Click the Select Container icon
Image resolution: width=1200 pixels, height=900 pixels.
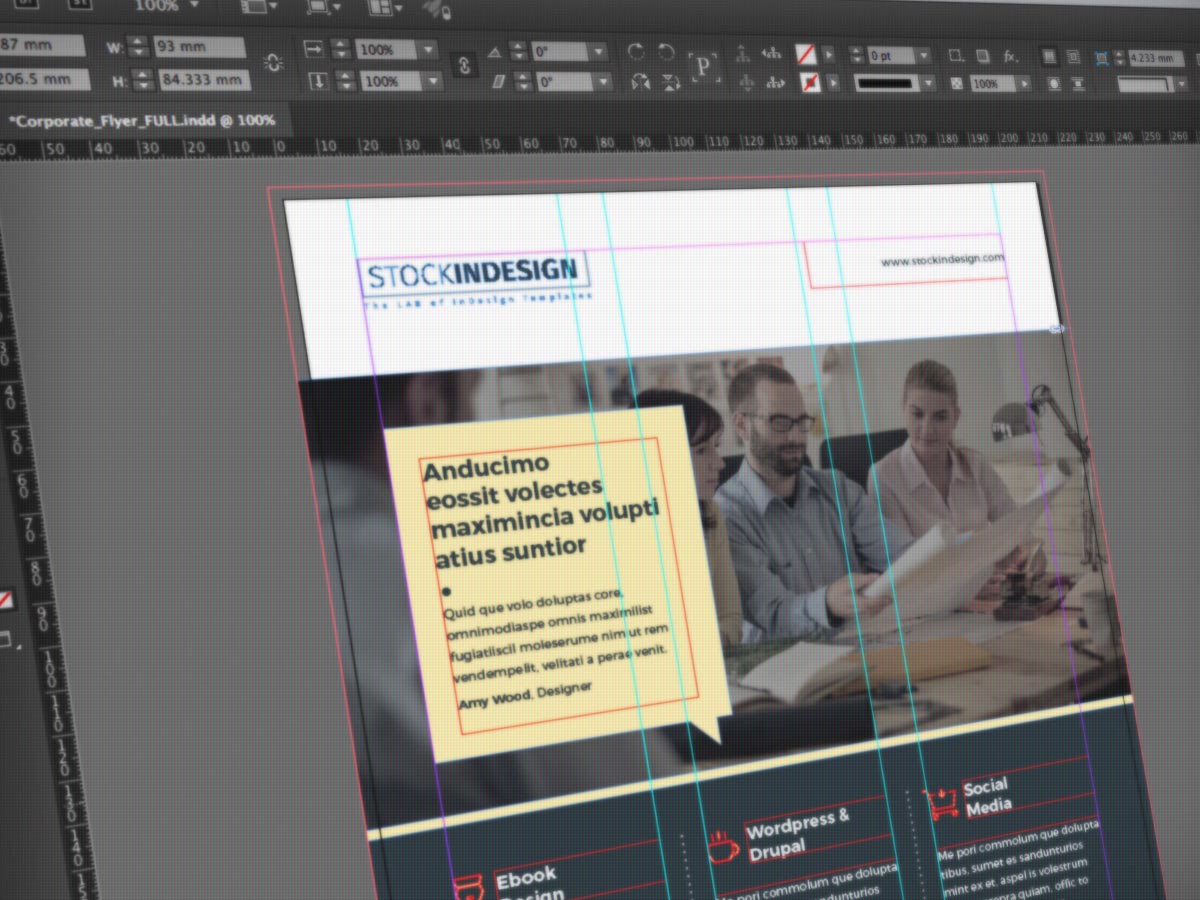(744, 53)
